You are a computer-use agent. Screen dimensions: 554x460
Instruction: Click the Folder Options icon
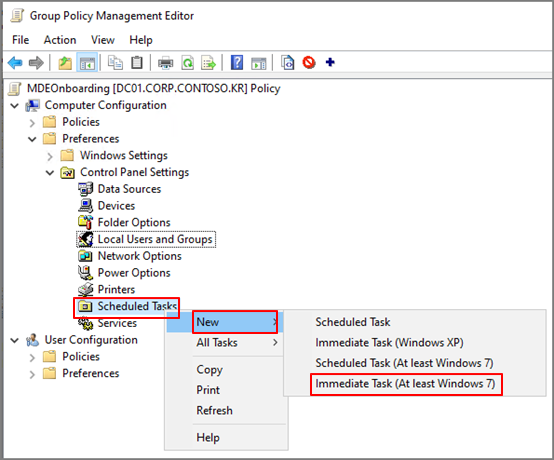coord(86,222)
